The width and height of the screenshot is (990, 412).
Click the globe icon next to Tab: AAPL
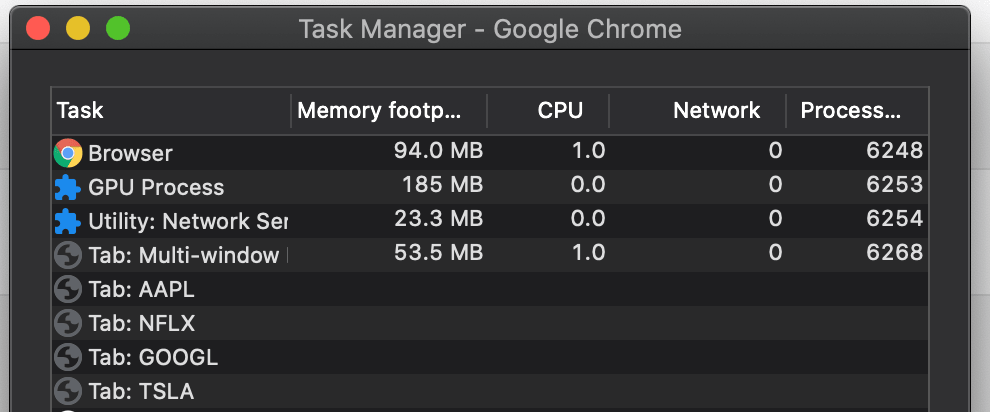[68, 290]
